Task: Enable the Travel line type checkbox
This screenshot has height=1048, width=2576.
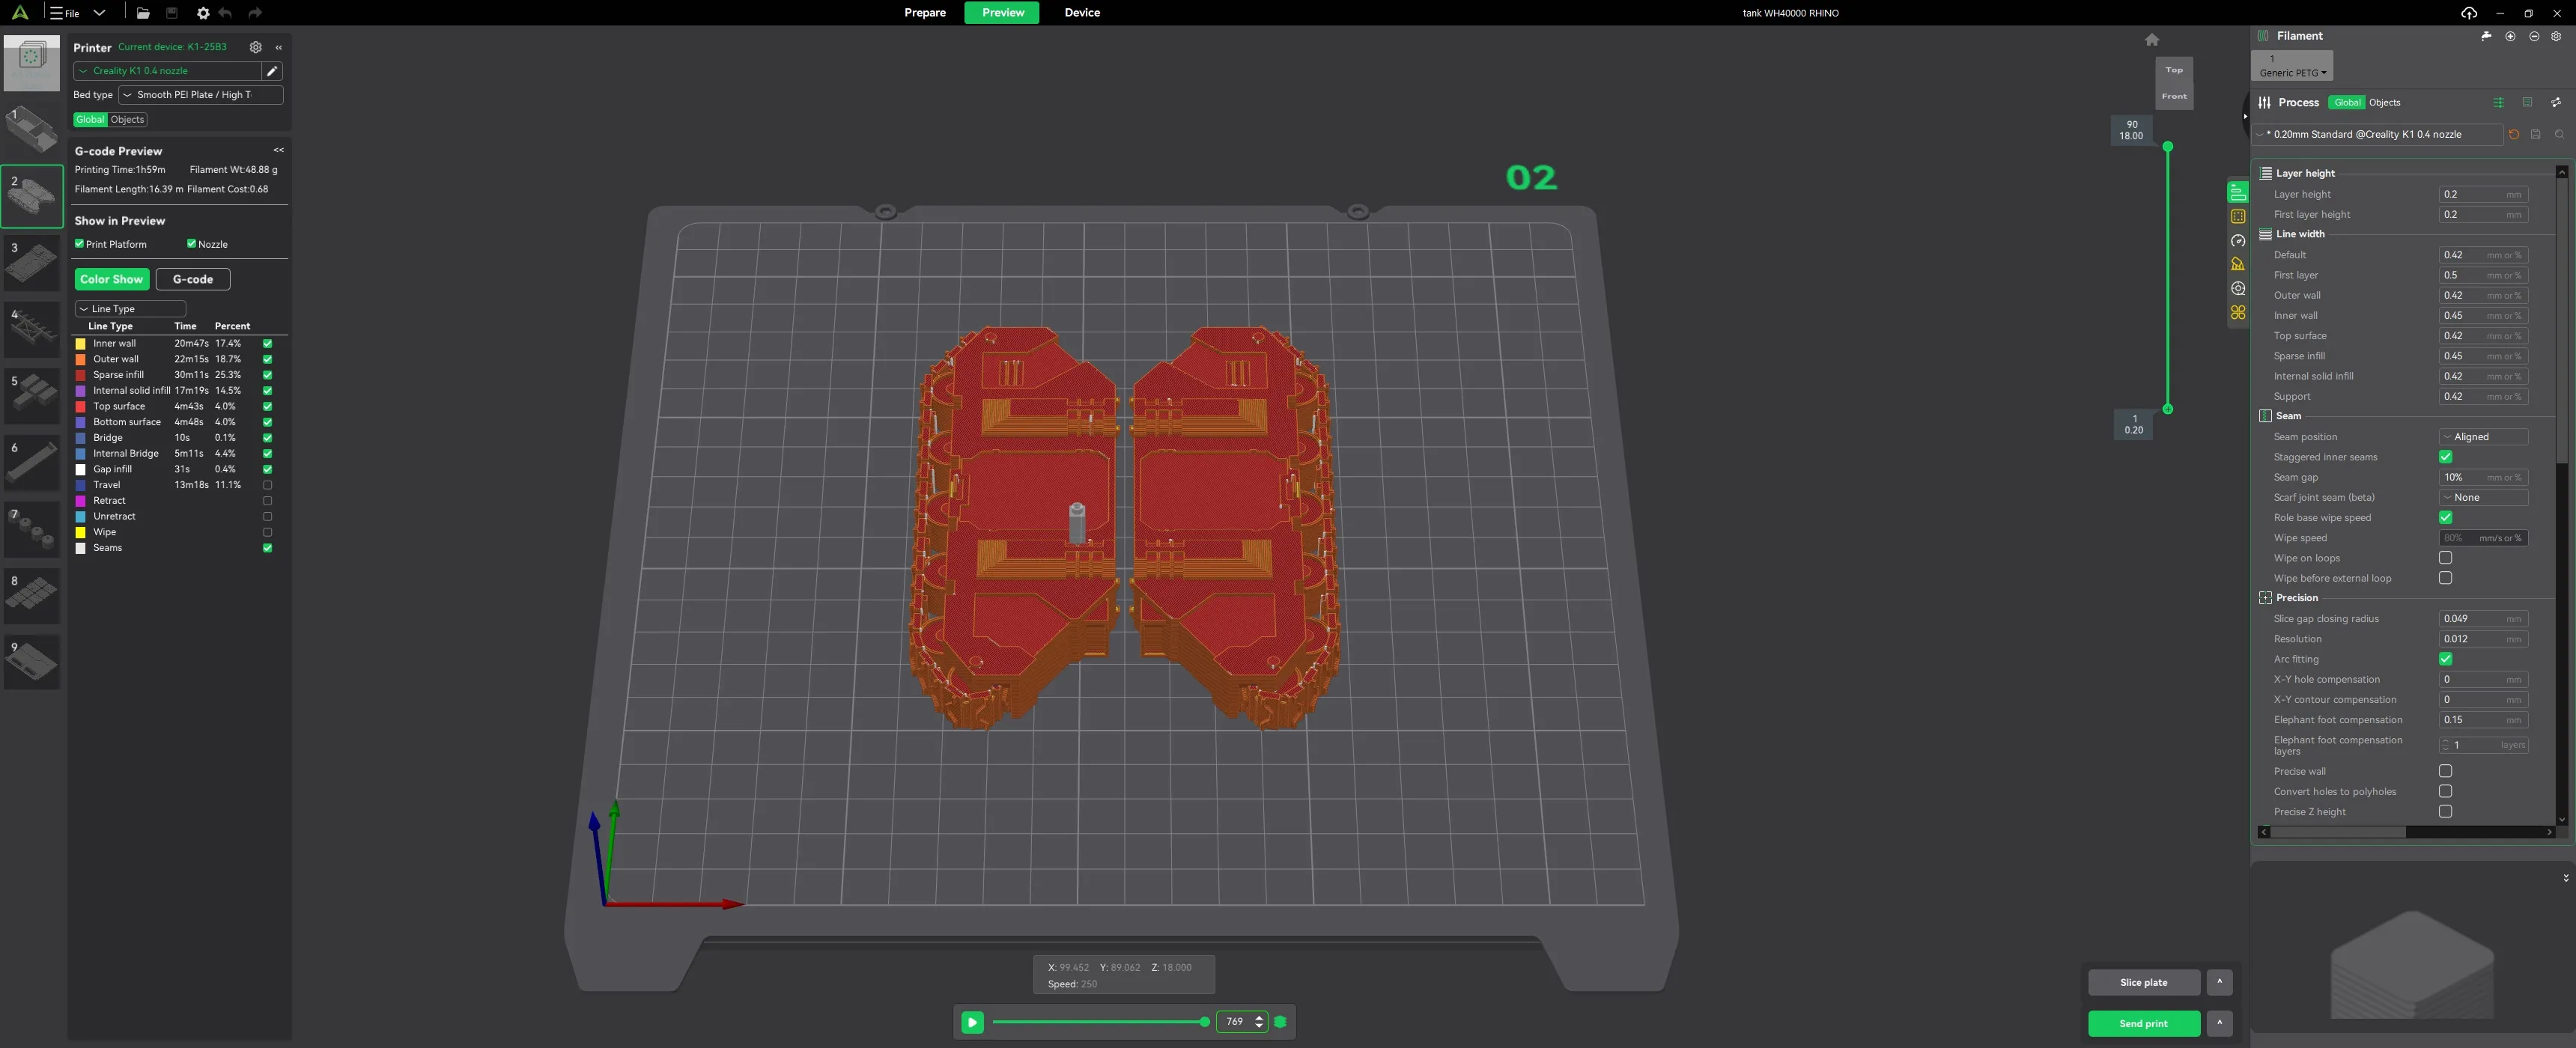Action: 267,485
